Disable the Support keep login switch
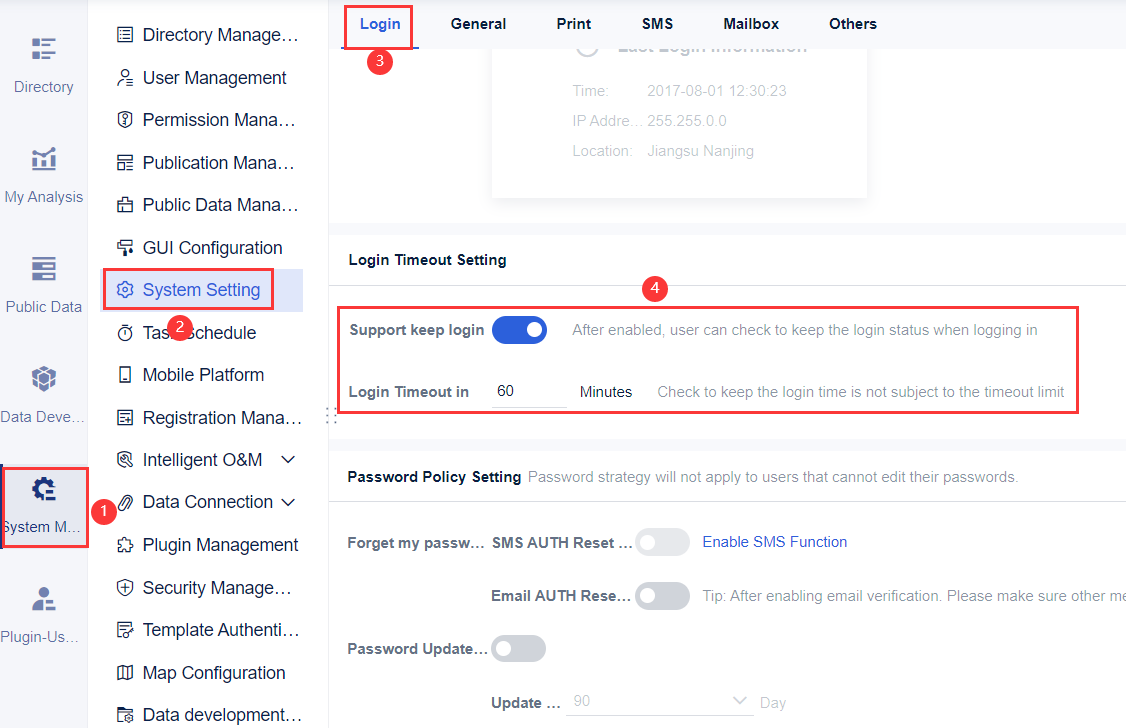 519,329
